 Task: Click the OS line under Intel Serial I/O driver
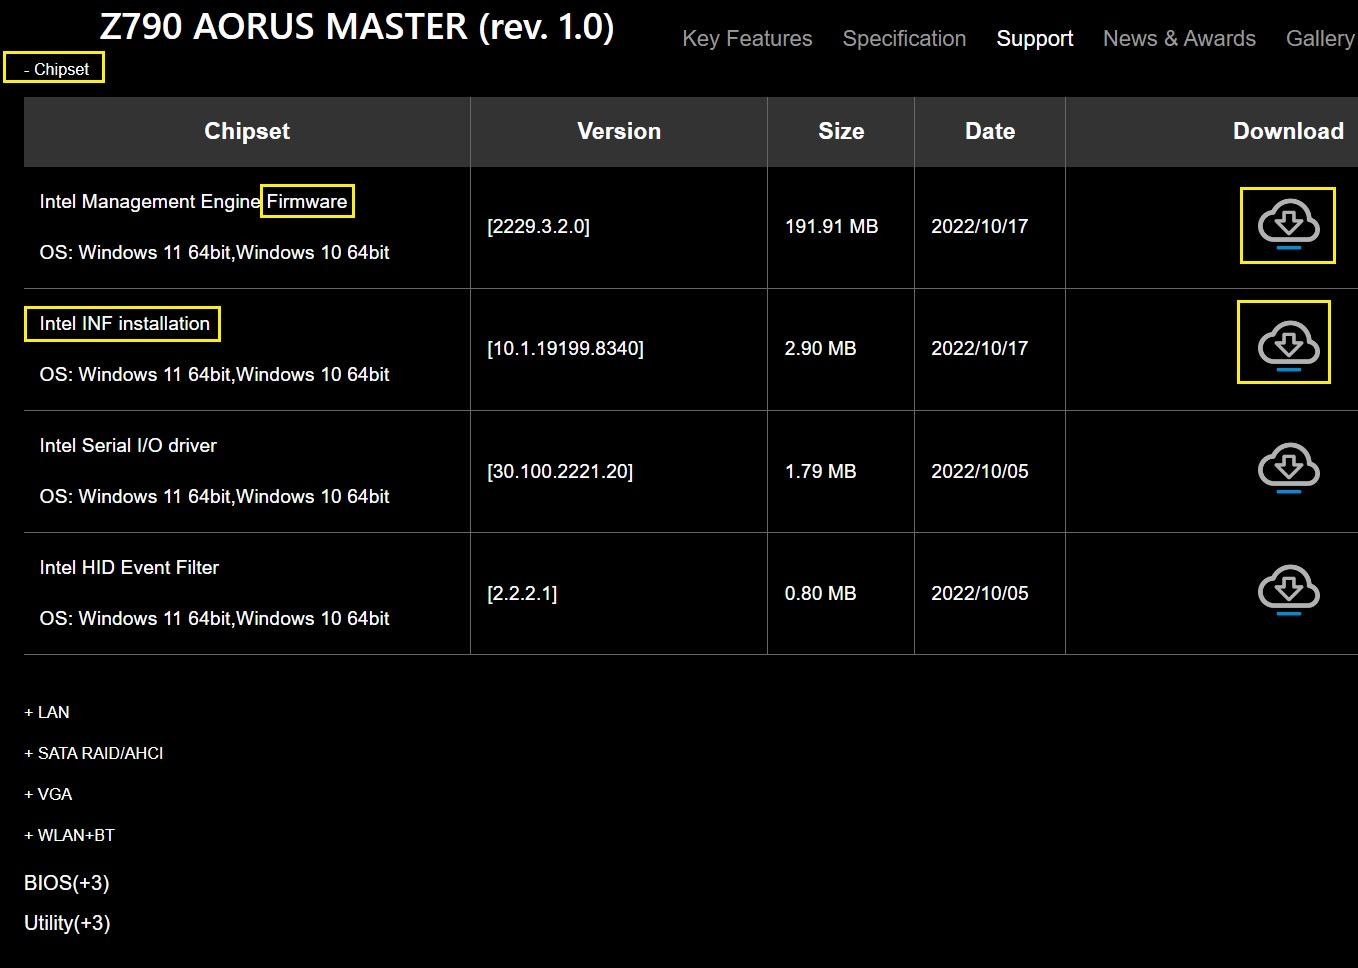point(214,496)
